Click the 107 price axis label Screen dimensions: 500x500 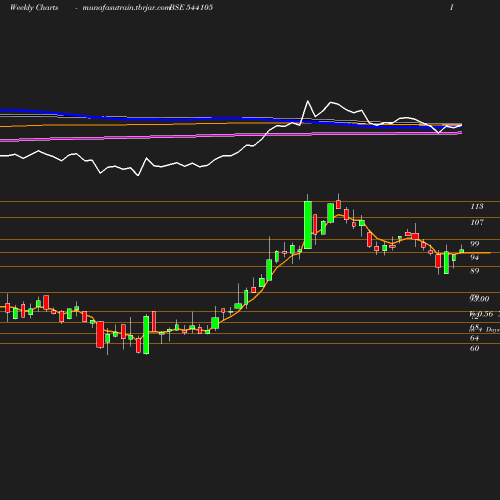coord(477,222)
